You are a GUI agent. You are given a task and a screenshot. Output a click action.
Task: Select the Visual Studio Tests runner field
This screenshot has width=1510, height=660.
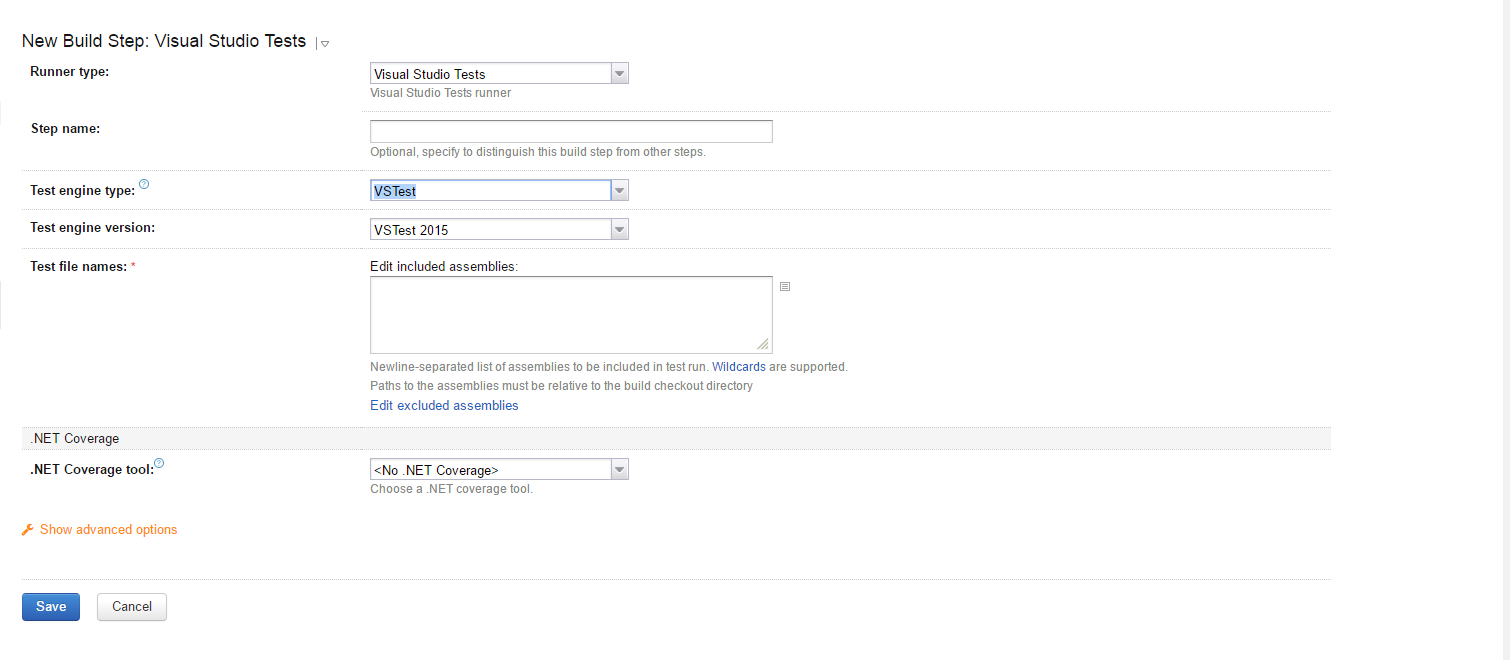(x=490, y=73)
